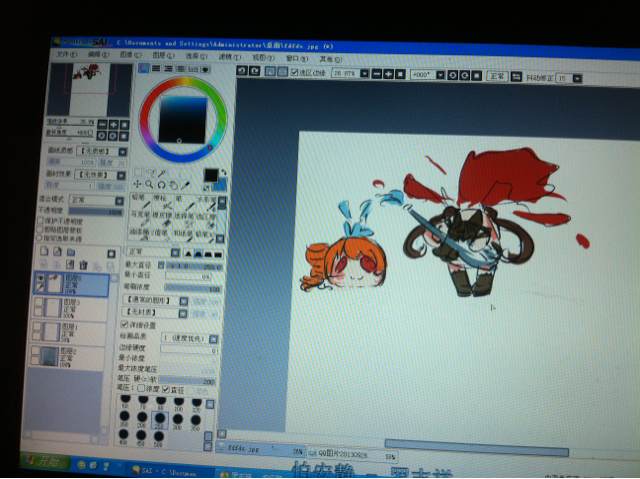Select the Magic Wand tool
The image size is (640, 479).
pyautogui.click(x=162, y=173)
